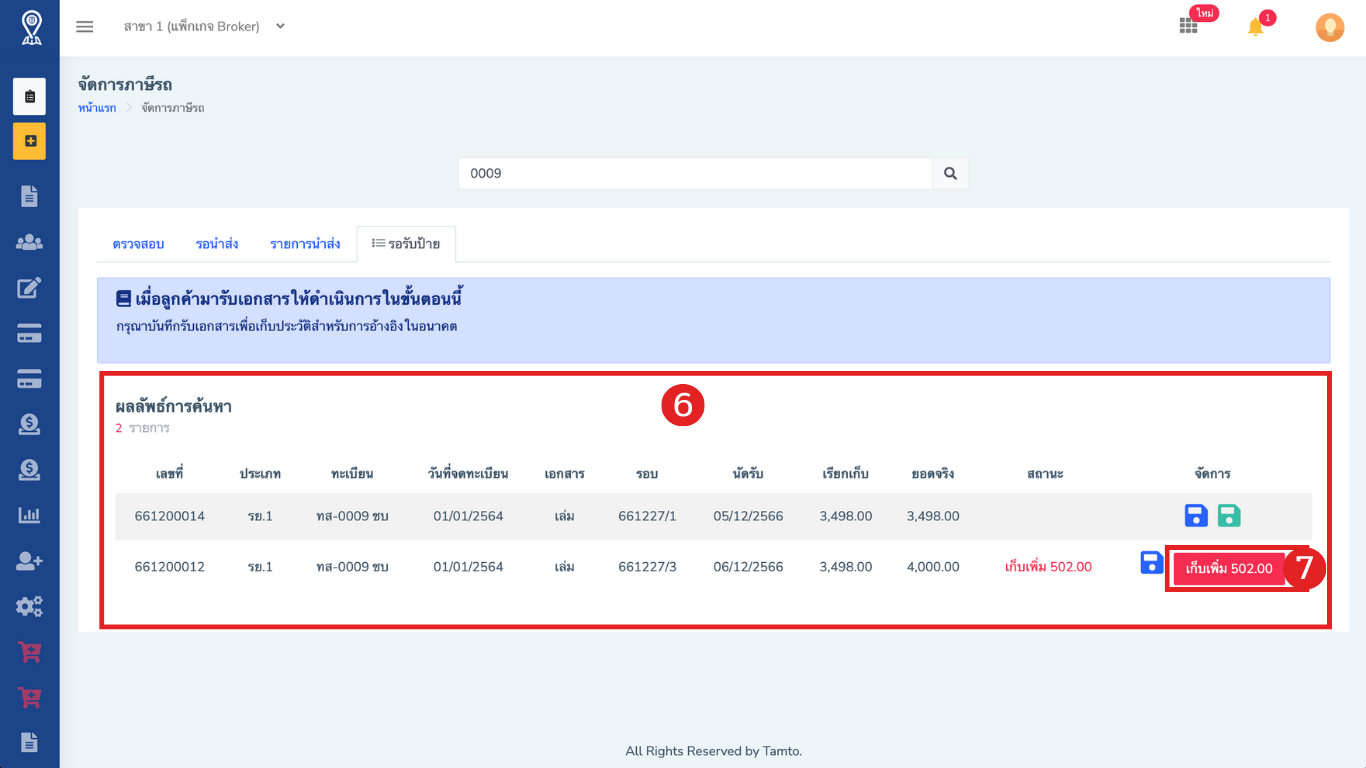Go to หน้าแรก breadcrumb link
The width and height of the screenshot is (1366, 768).
(x=97, y=108)
